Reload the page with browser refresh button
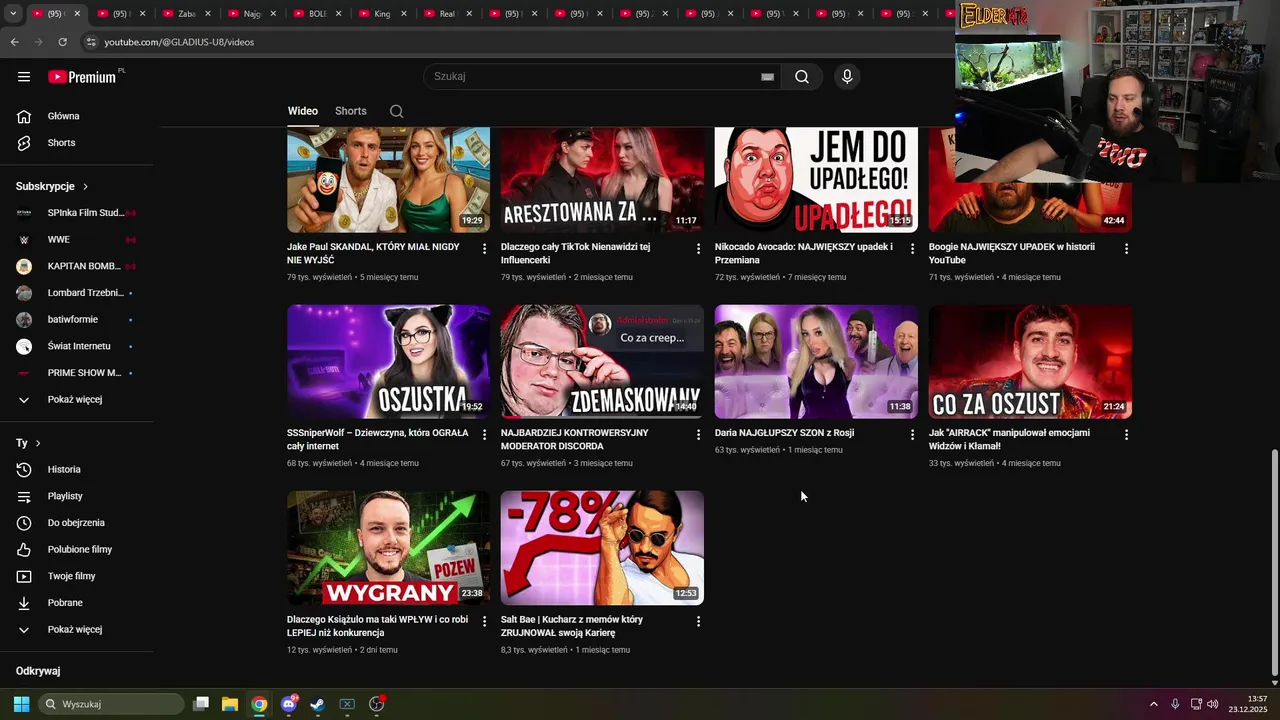Screen dimensions: 1280x720 (x=62, y=42)
